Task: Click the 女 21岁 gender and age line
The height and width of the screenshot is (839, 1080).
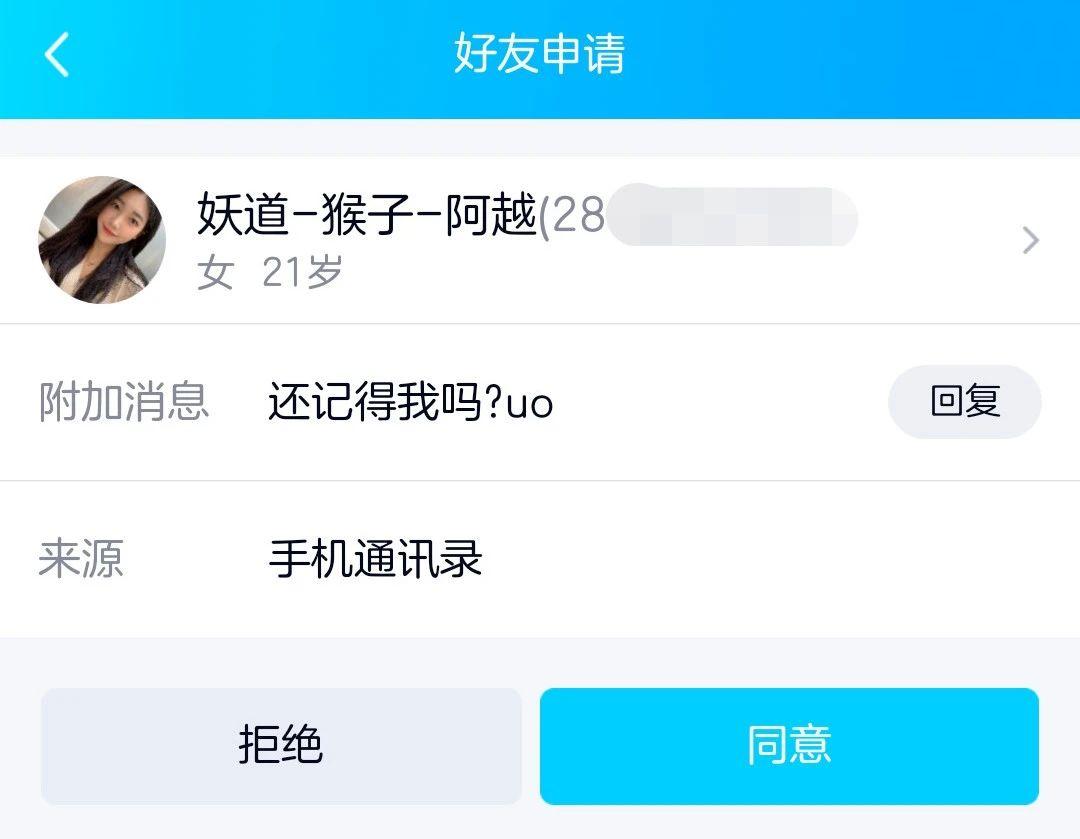Action: (x=269, y=272)
